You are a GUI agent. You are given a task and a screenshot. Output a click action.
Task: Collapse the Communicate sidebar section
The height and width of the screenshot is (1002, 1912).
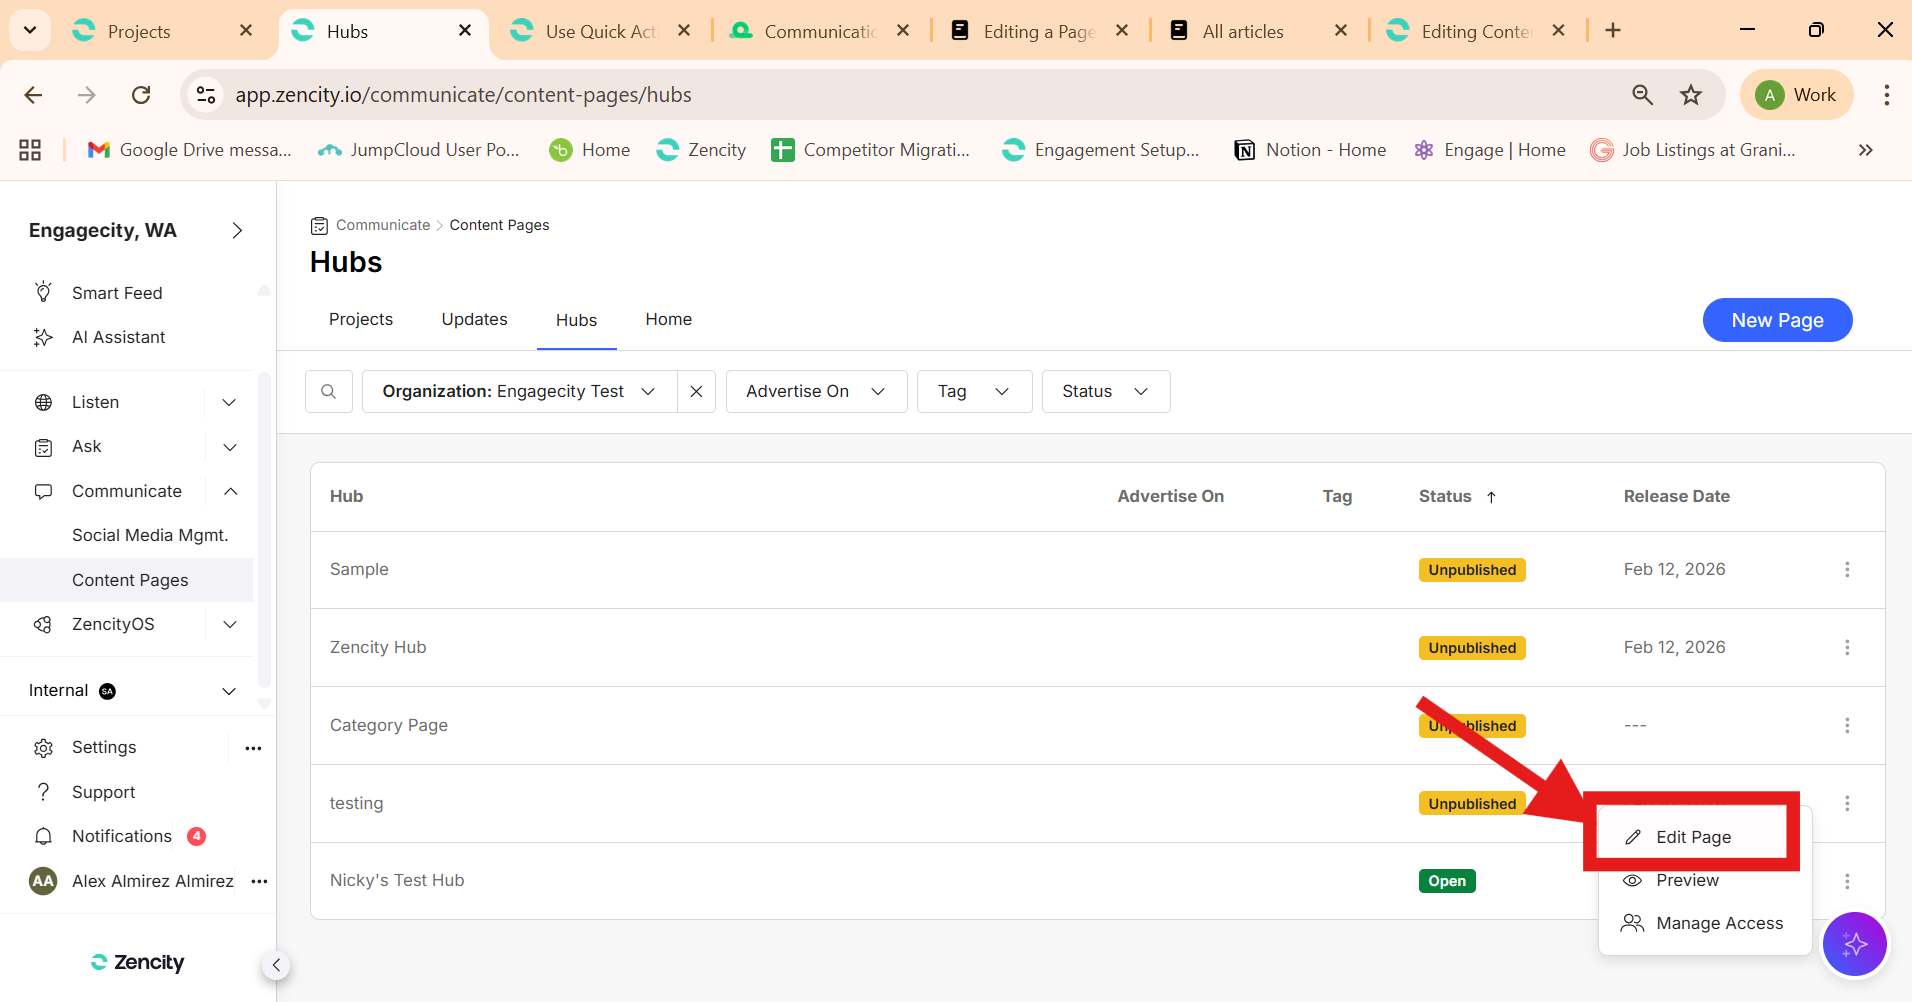pos(230,491)
